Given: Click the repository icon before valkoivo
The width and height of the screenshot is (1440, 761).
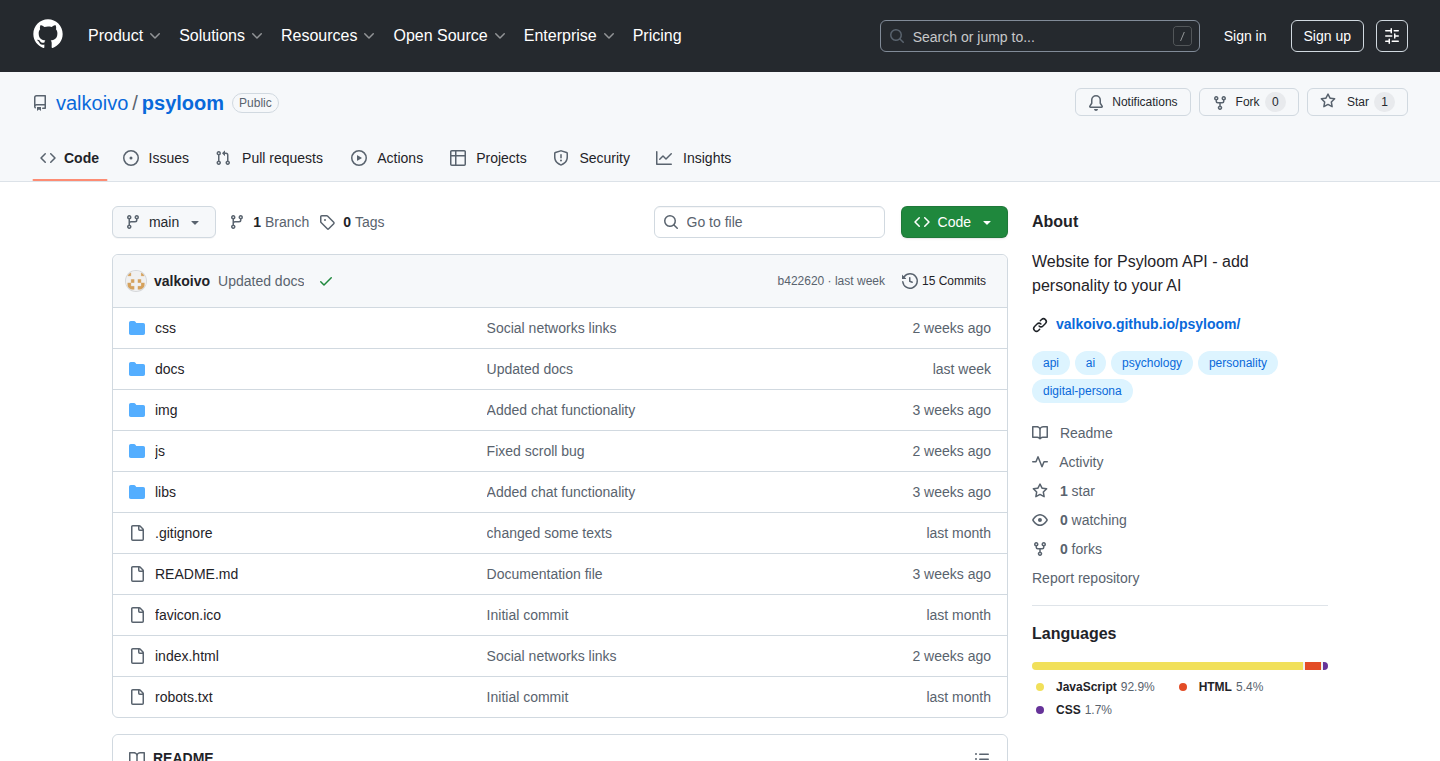Looking at the screenshot, I should coord(40,103).
